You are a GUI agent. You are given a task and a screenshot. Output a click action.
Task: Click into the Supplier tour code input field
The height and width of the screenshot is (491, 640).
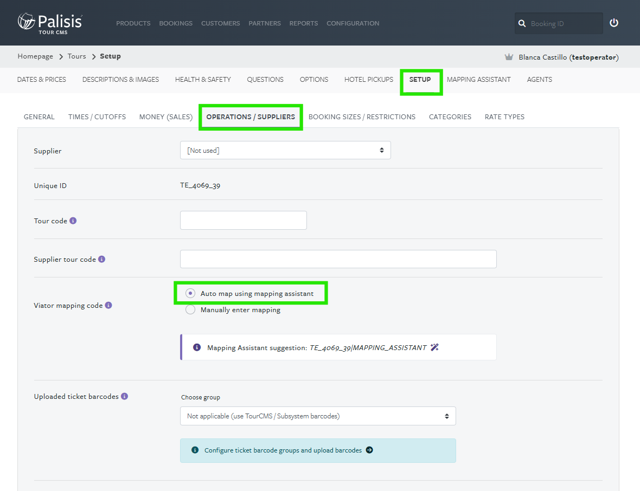click(x=338, y=259)
